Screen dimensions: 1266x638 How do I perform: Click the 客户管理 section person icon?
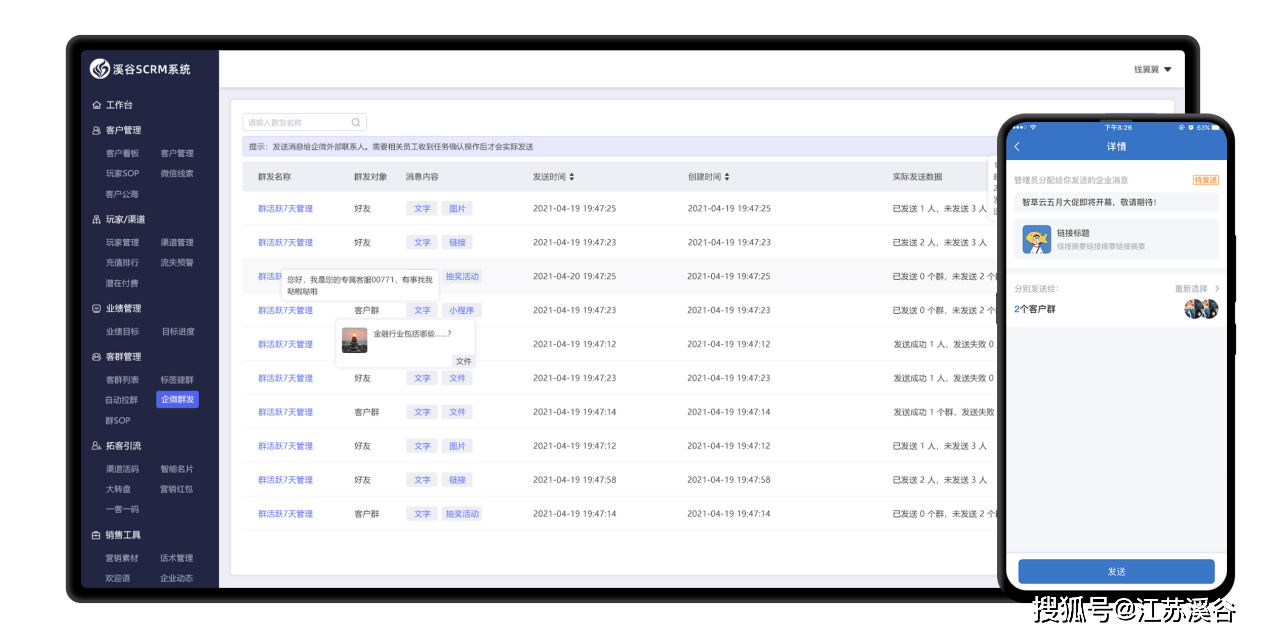(96, 130)
